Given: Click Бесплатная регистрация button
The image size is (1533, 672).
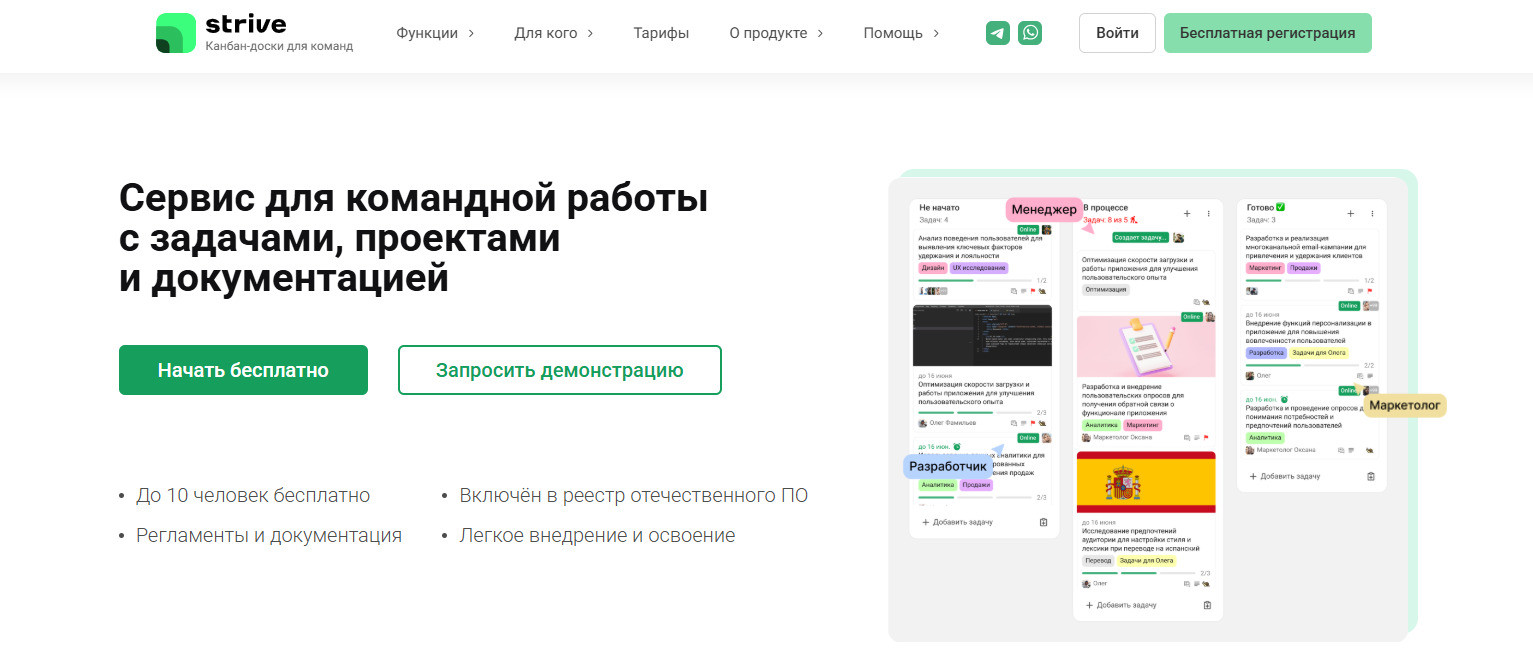Looking at the screenshot, I should click(x=1268, y=33).
